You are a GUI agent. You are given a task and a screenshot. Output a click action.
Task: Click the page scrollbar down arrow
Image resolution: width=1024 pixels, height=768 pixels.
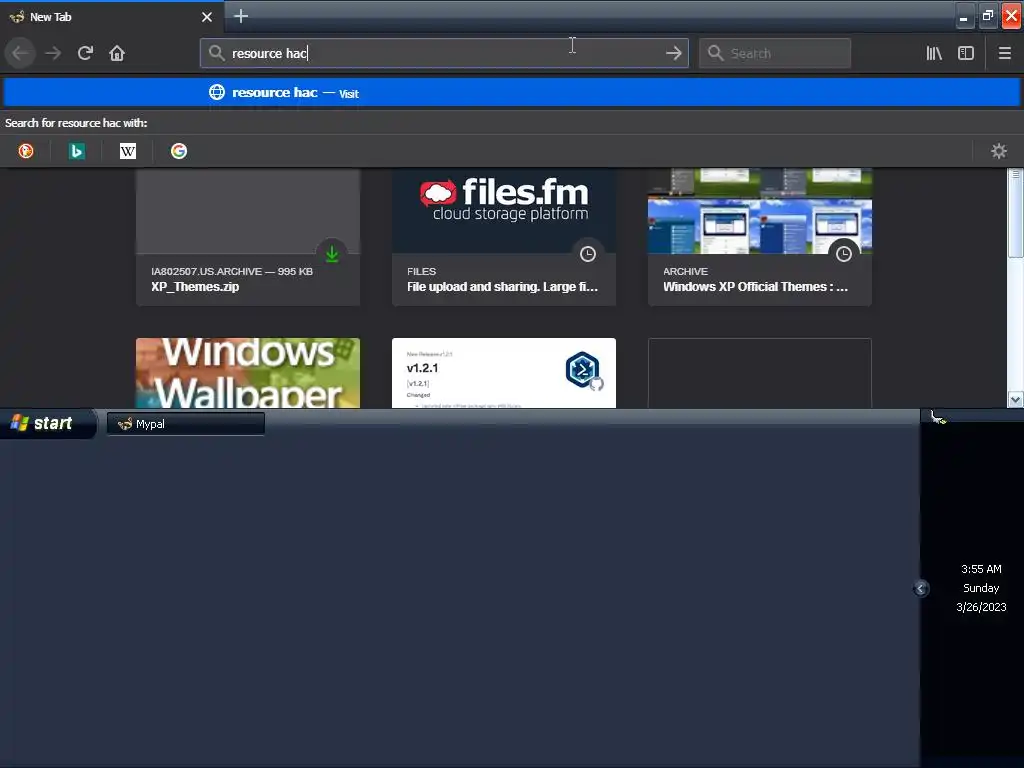(1016, 399)
